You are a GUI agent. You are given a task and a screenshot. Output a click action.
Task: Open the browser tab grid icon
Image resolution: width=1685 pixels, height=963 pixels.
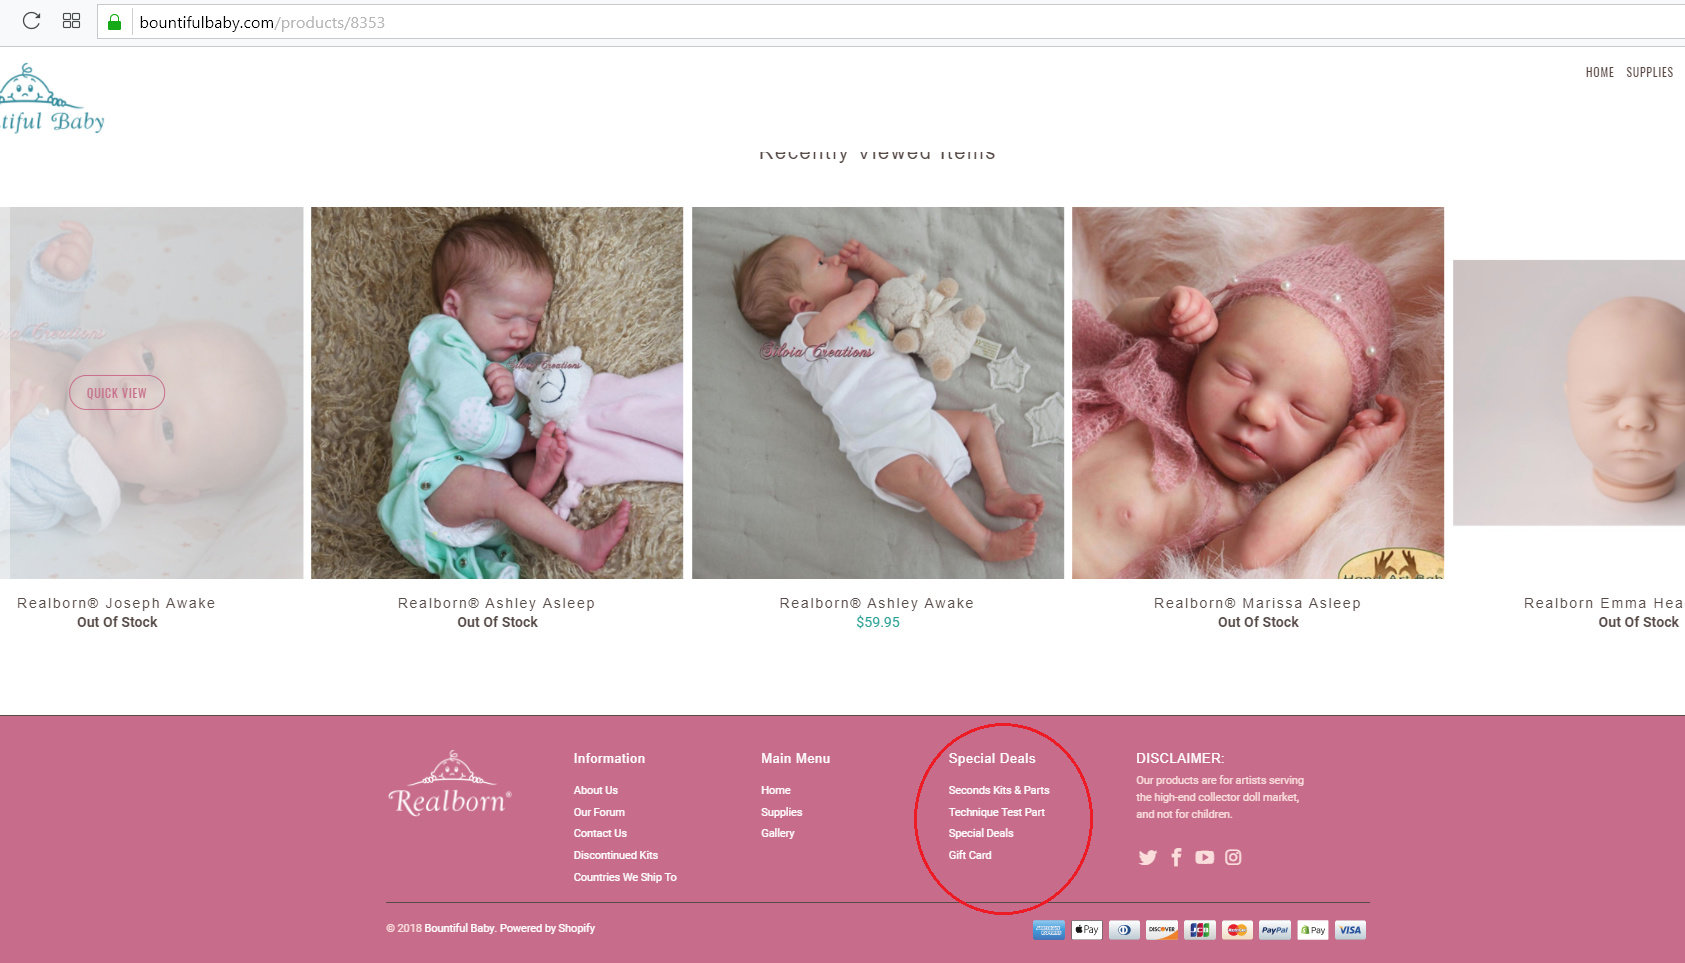click(71, 21)
